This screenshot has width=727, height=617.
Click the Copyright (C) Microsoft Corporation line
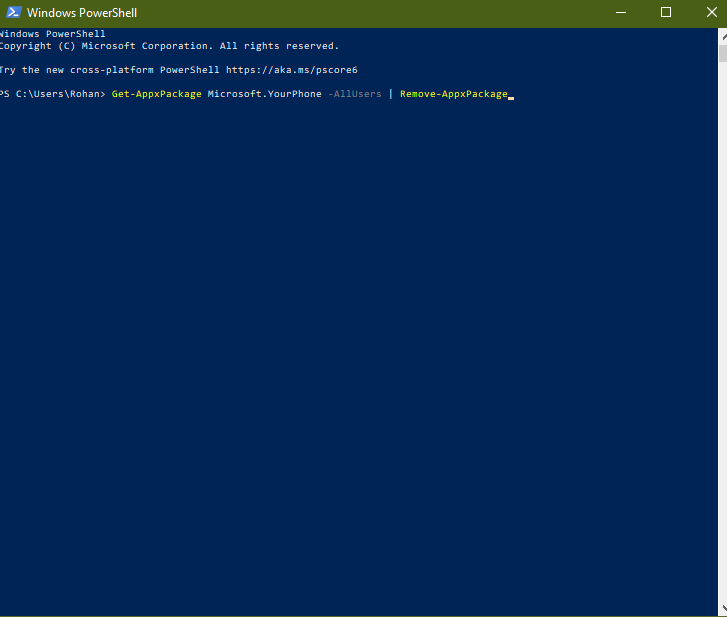(169, 46)
